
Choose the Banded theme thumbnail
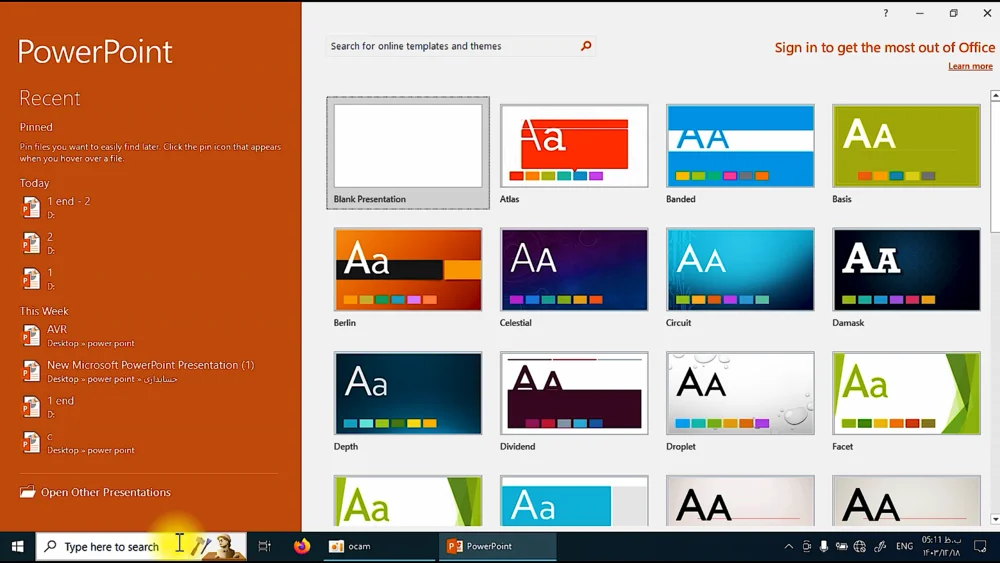coord(740,146)
